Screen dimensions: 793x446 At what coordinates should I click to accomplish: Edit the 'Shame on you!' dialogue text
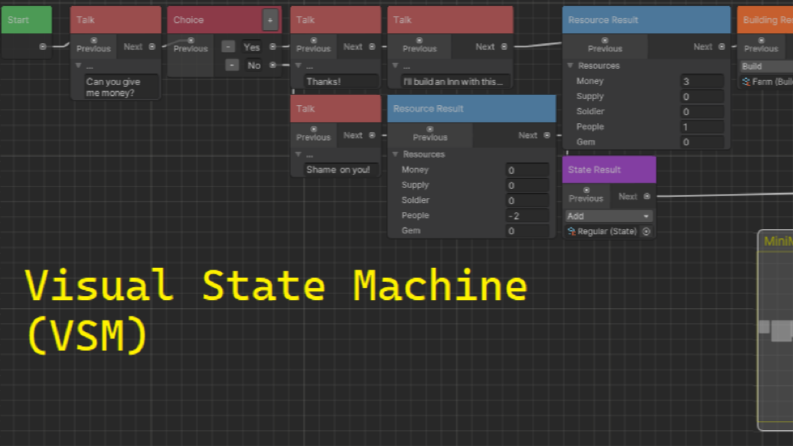click(x=341, y=170)
